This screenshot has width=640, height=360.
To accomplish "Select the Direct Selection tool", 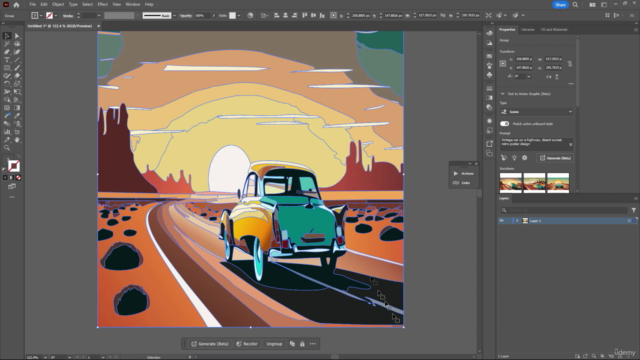I will (17, 36).
